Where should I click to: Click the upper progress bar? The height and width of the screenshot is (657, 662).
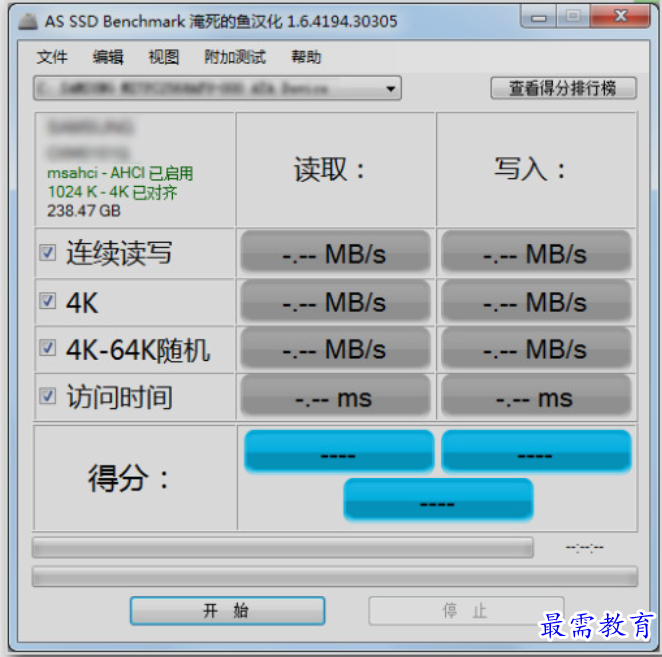[283, 548]
